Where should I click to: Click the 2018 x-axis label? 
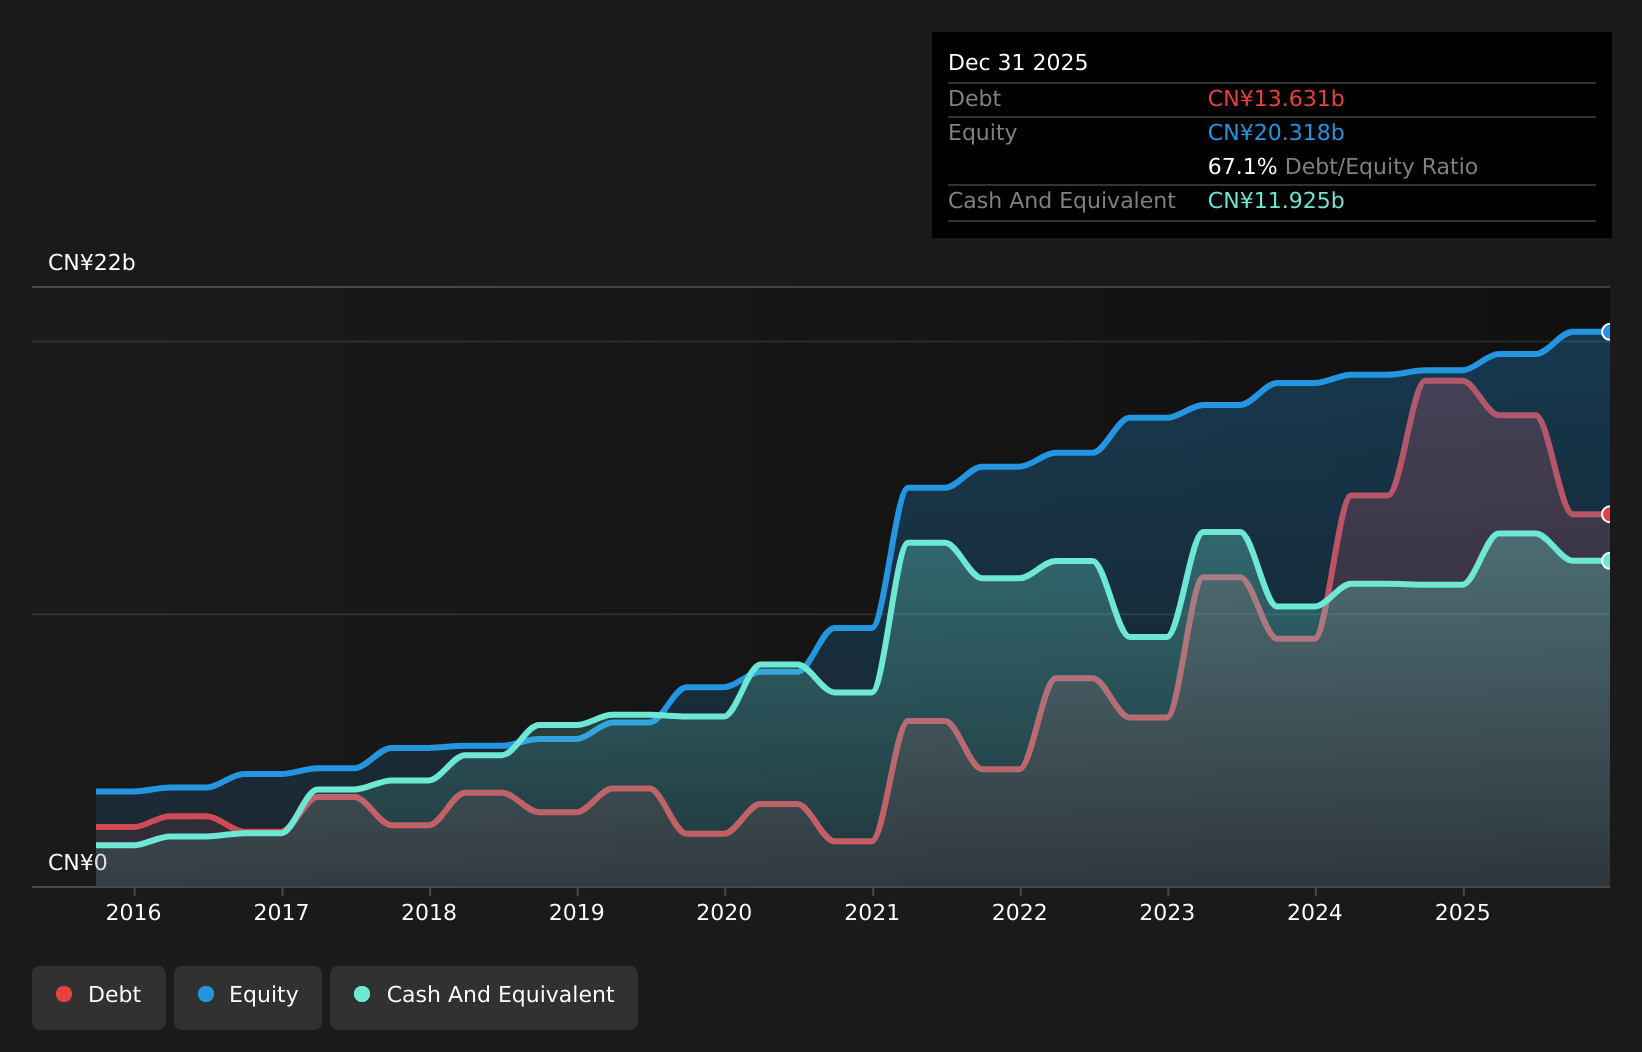tap(429, 912)
